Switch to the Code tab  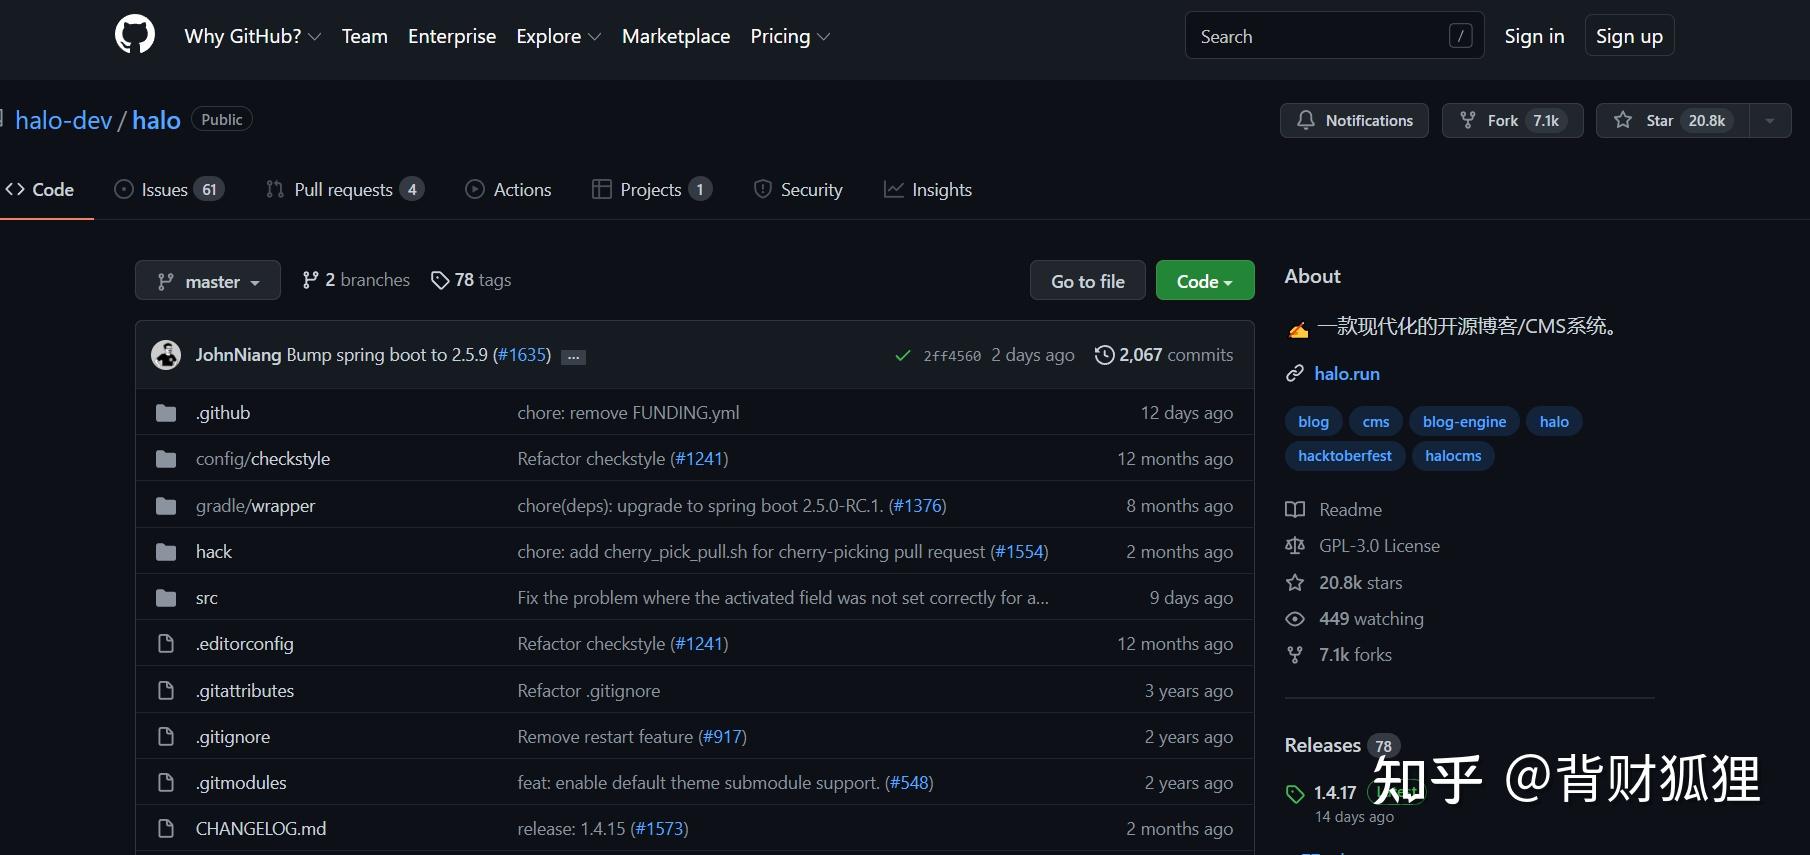[x=40, y=190]
